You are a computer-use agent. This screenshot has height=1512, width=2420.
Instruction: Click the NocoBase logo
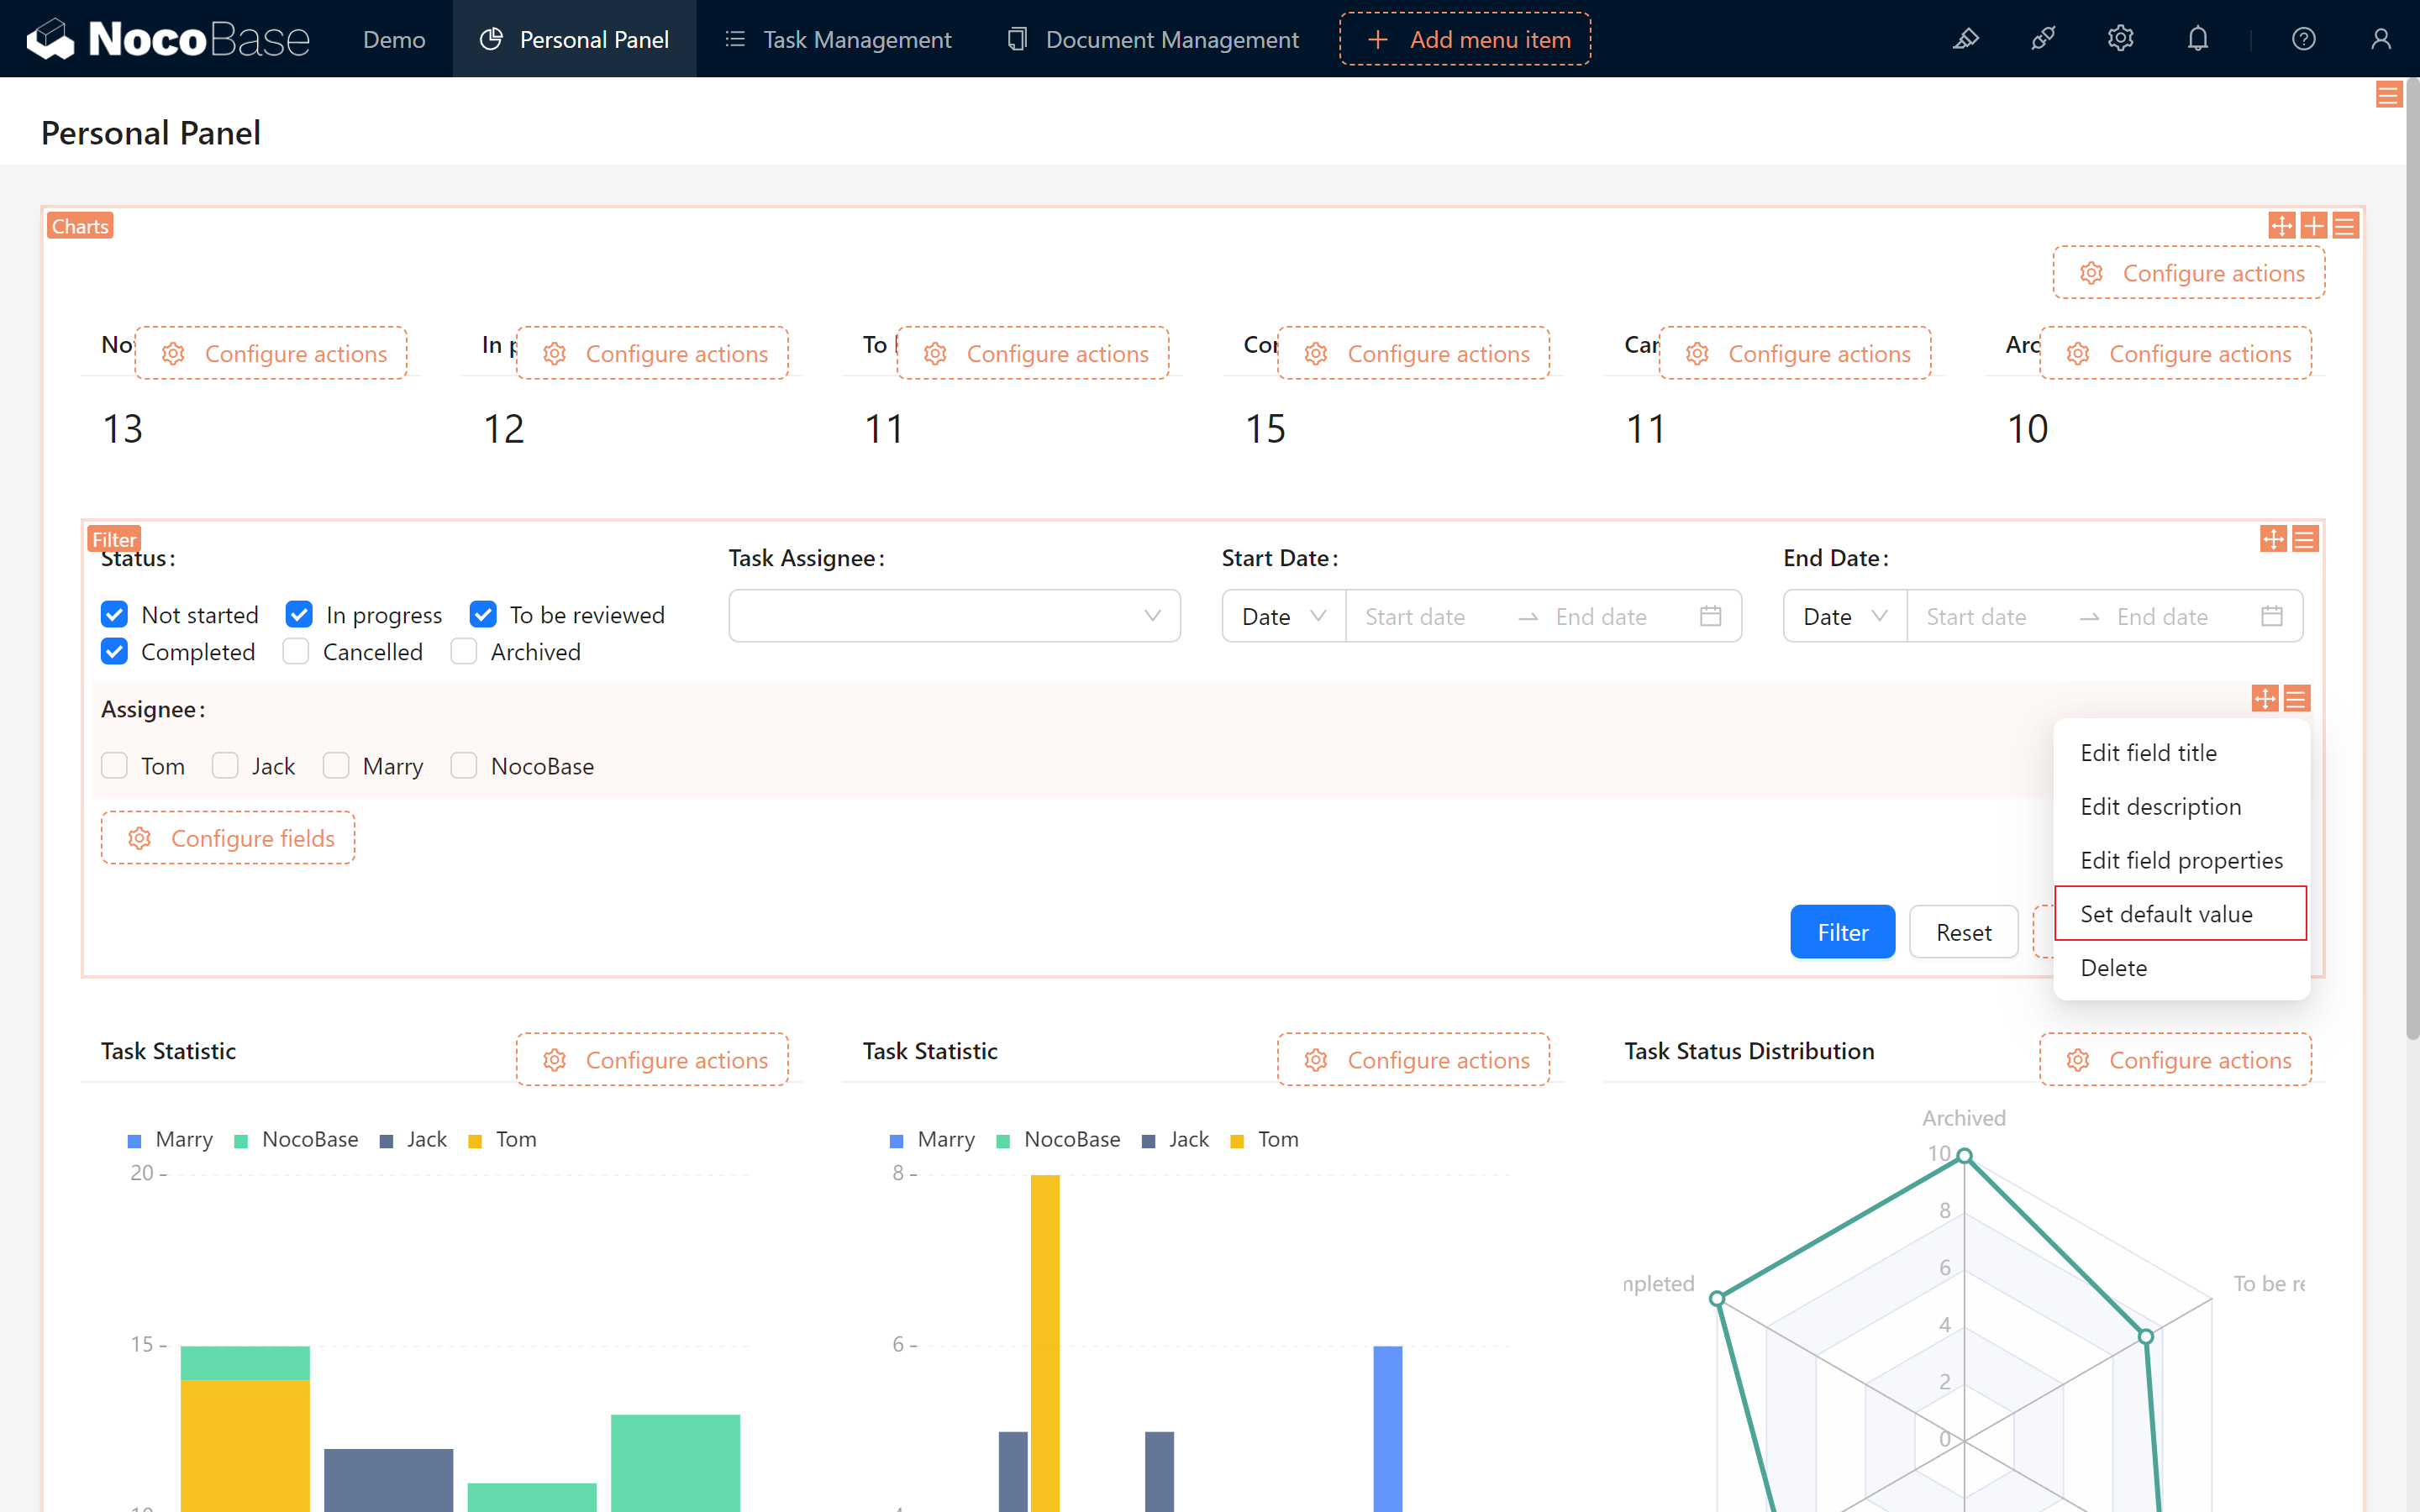click(168, 39)
